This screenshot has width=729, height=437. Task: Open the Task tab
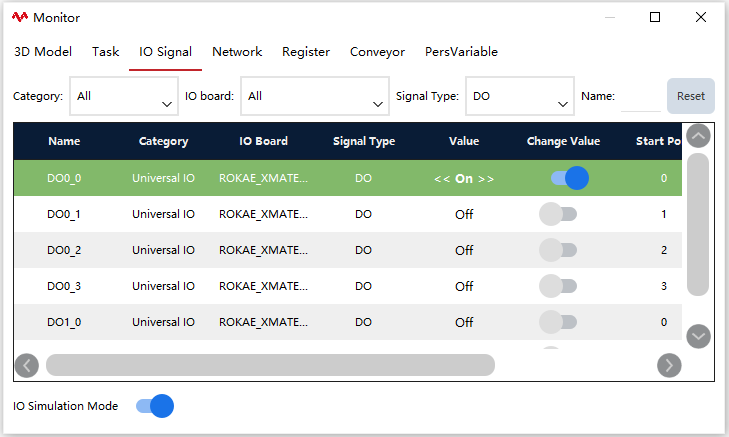pos(106,52)
